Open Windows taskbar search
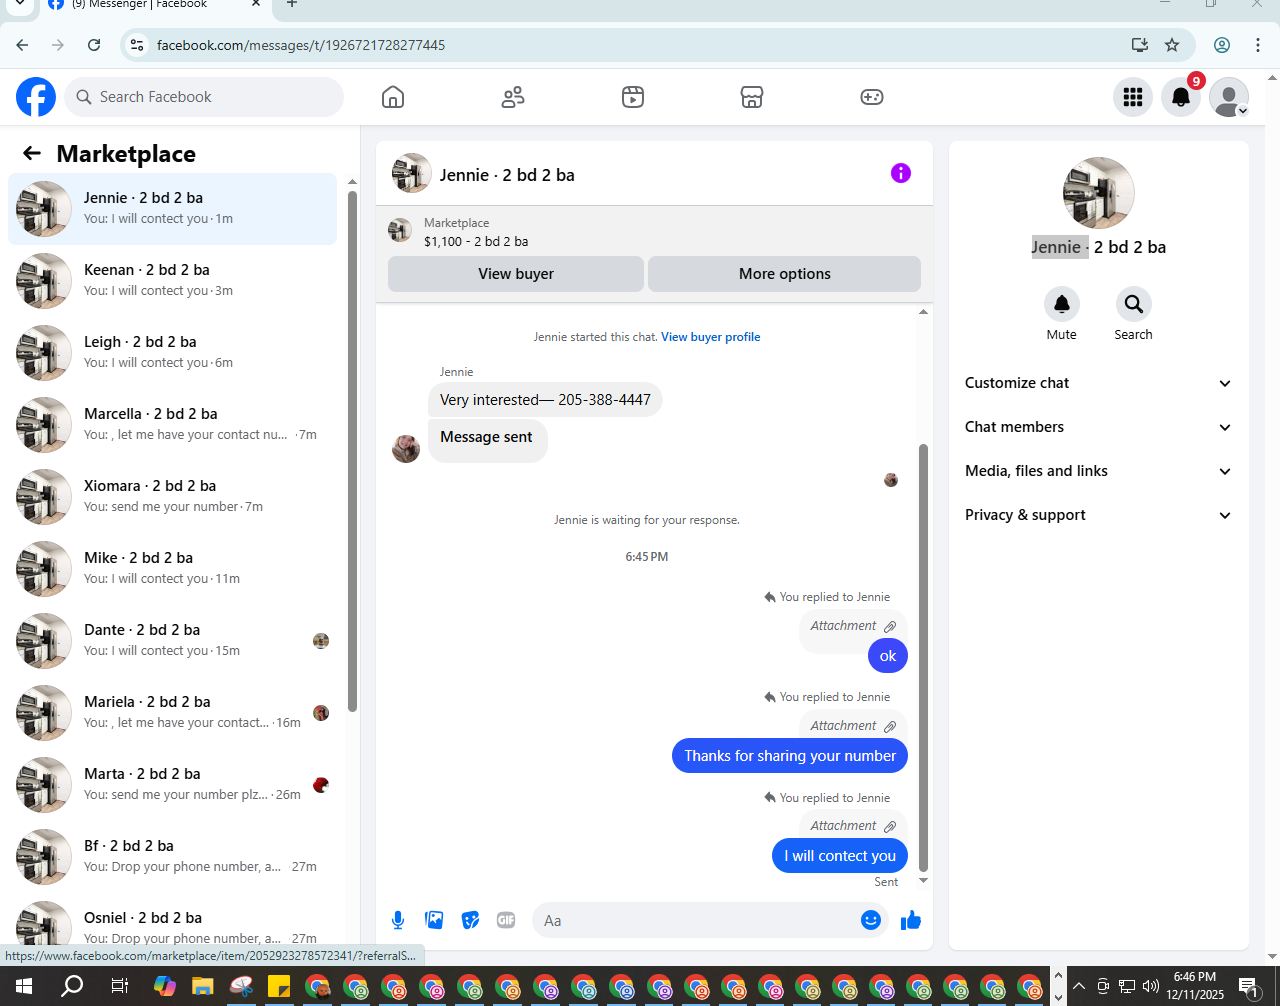1280x1006 pixels. point(72,987)
